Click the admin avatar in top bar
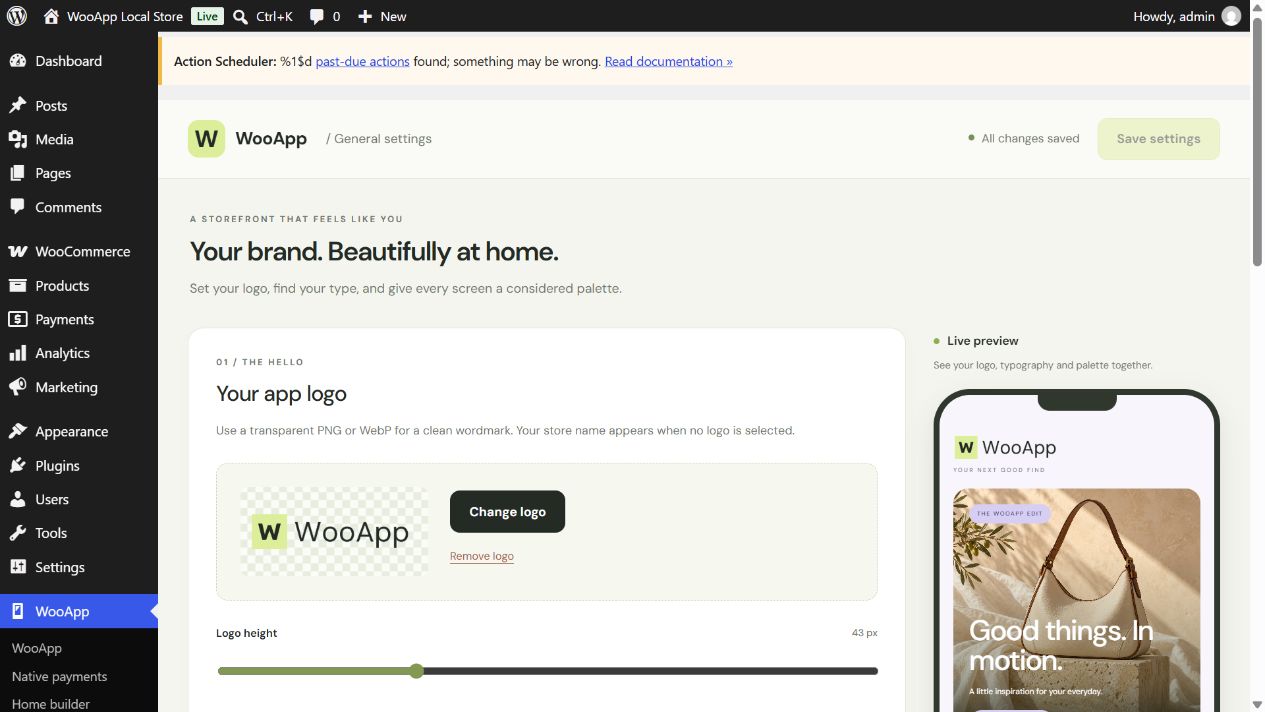The image size is (1265, 712). pyautogui.click(x=1231, y=16)
